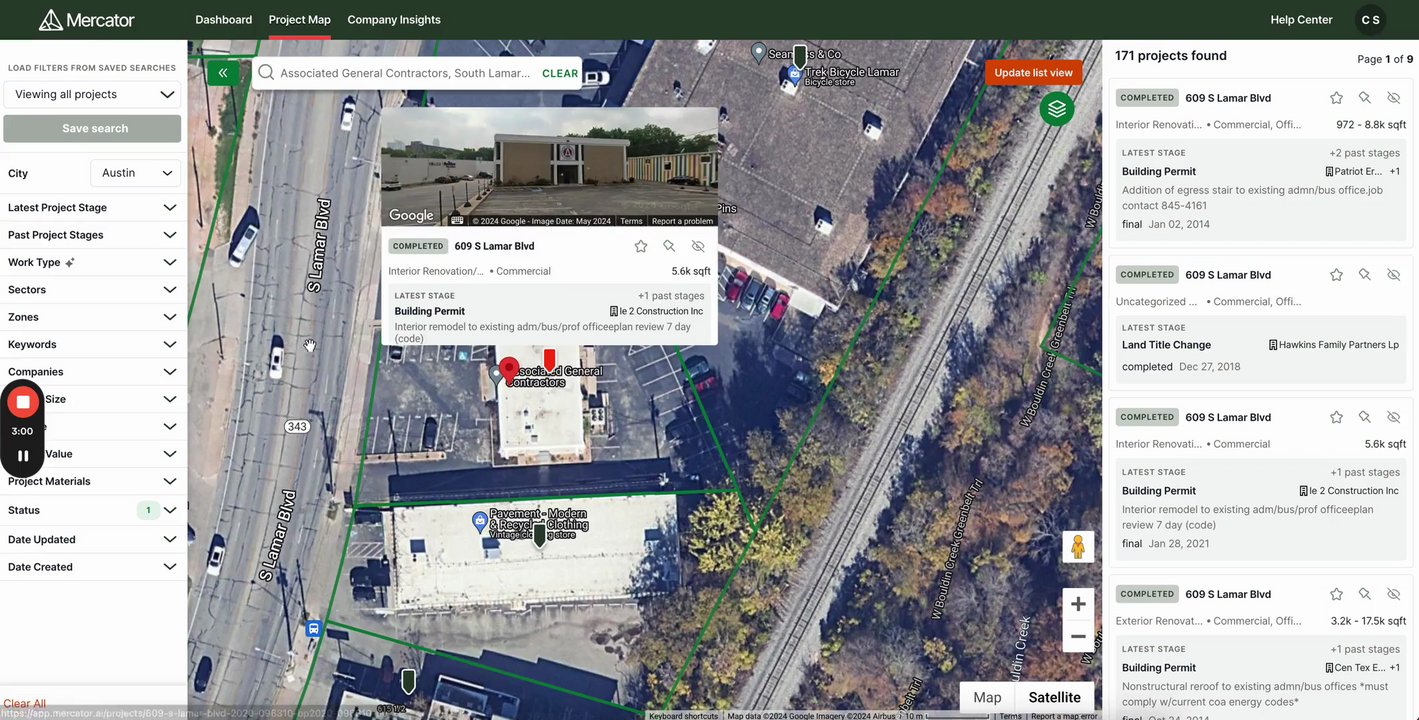Open 609 S Lamar Blvd title in popup
The width and height of the screenshot is (1419, 720).
494,246
